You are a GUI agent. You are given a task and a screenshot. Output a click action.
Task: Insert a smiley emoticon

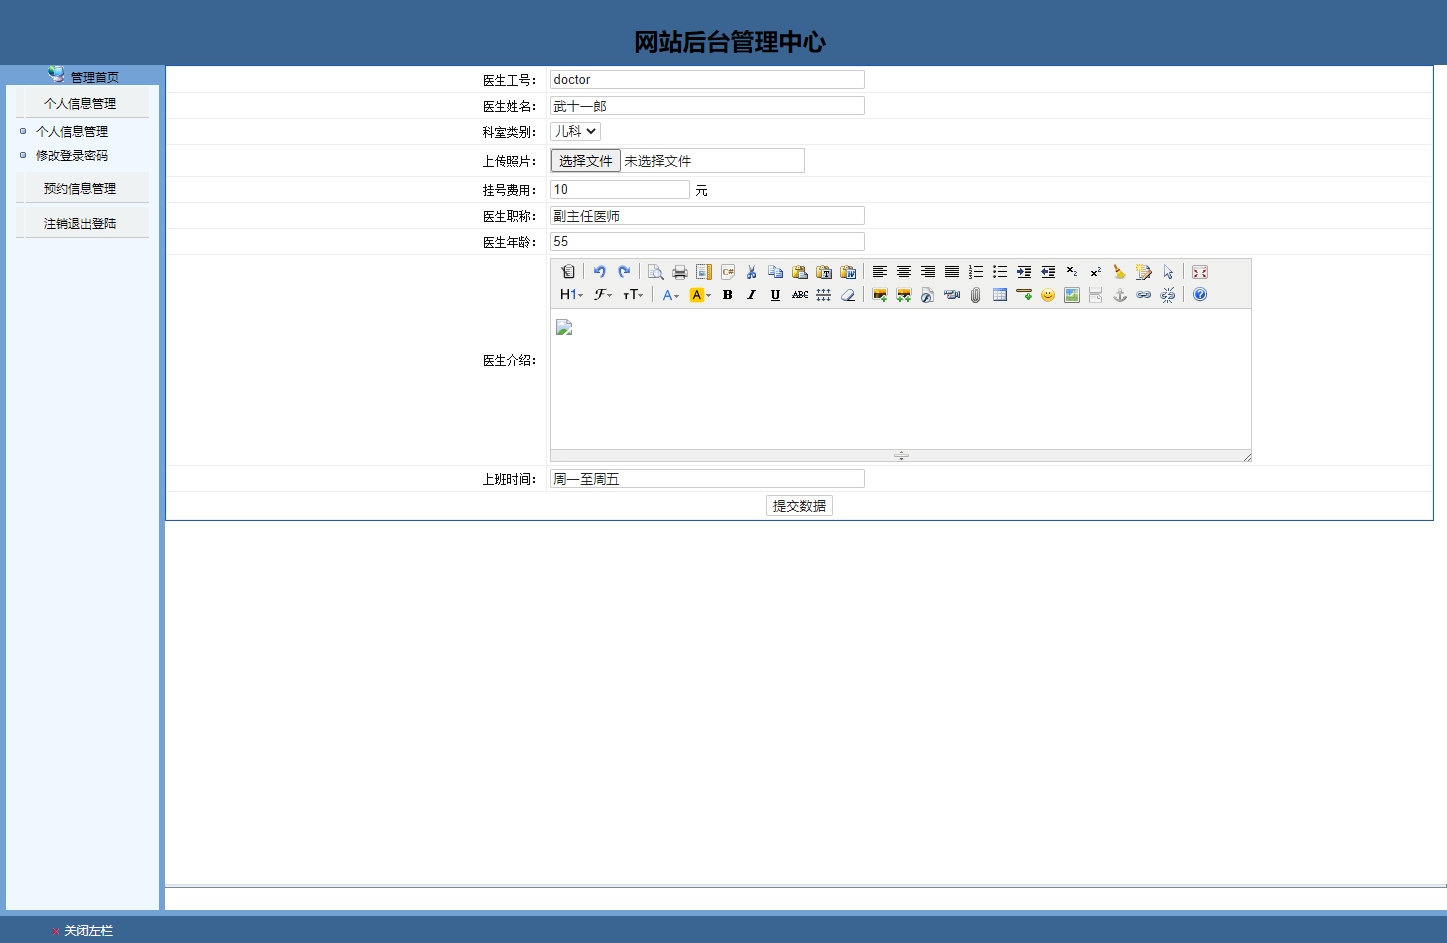(1047, 294)
